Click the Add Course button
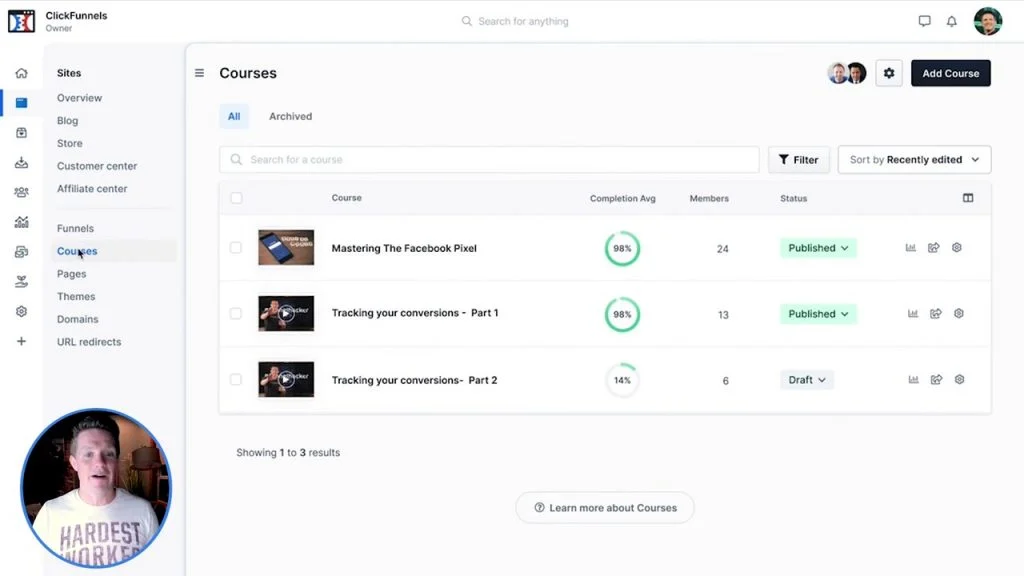This screenshot has height=576, width=1024. pos(950,73)
